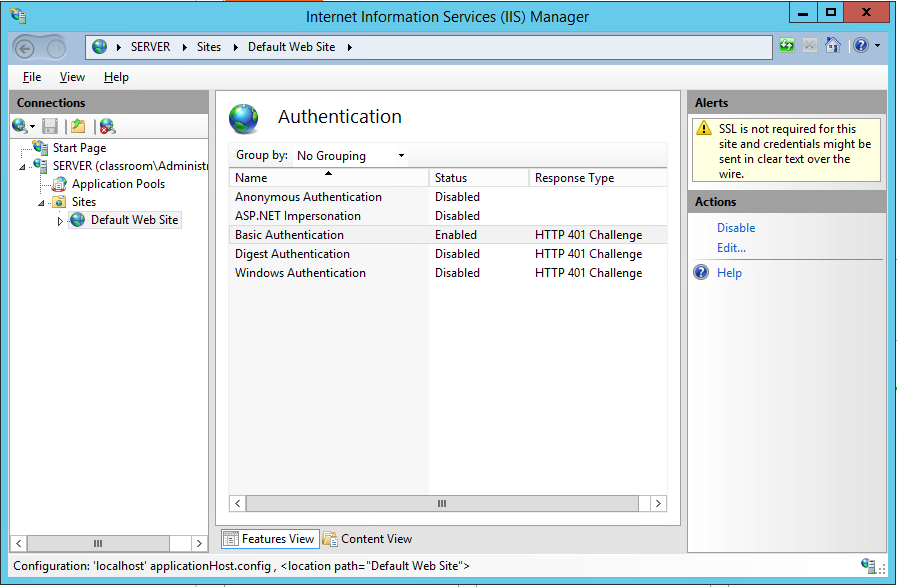Viewport: 897px width, 587px height.
Task: Click the IIS Manager title bar icon
Action: click(x=18, y=15)
